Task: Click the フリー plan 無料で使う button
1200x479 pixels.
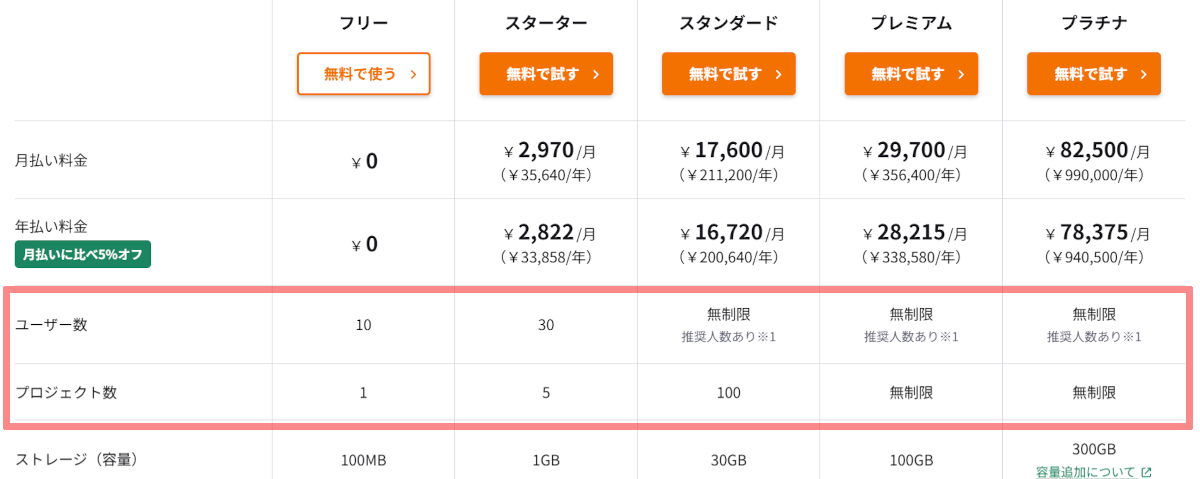Action: 363,74
